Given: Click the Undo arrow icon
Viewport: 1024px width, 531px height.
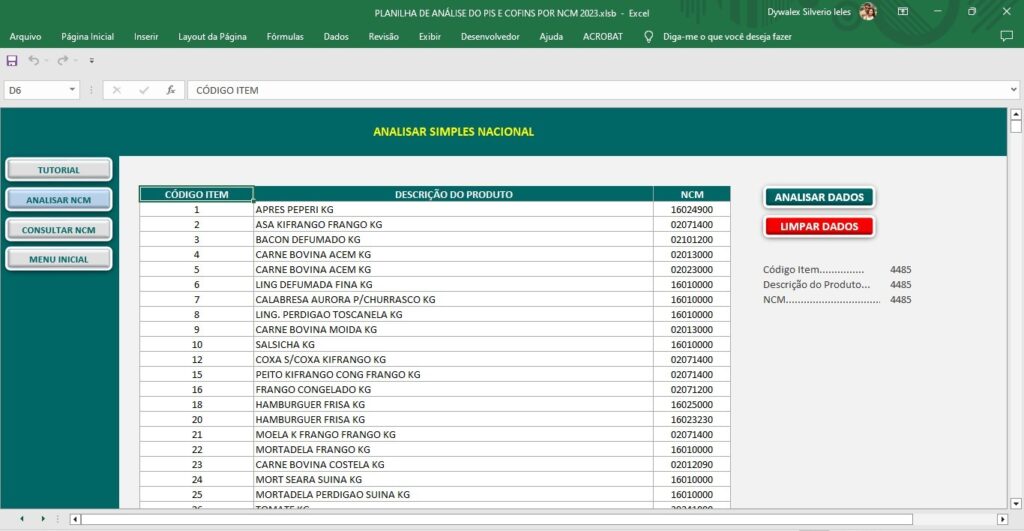Looking at the screenshot, I should click(34, 61).
